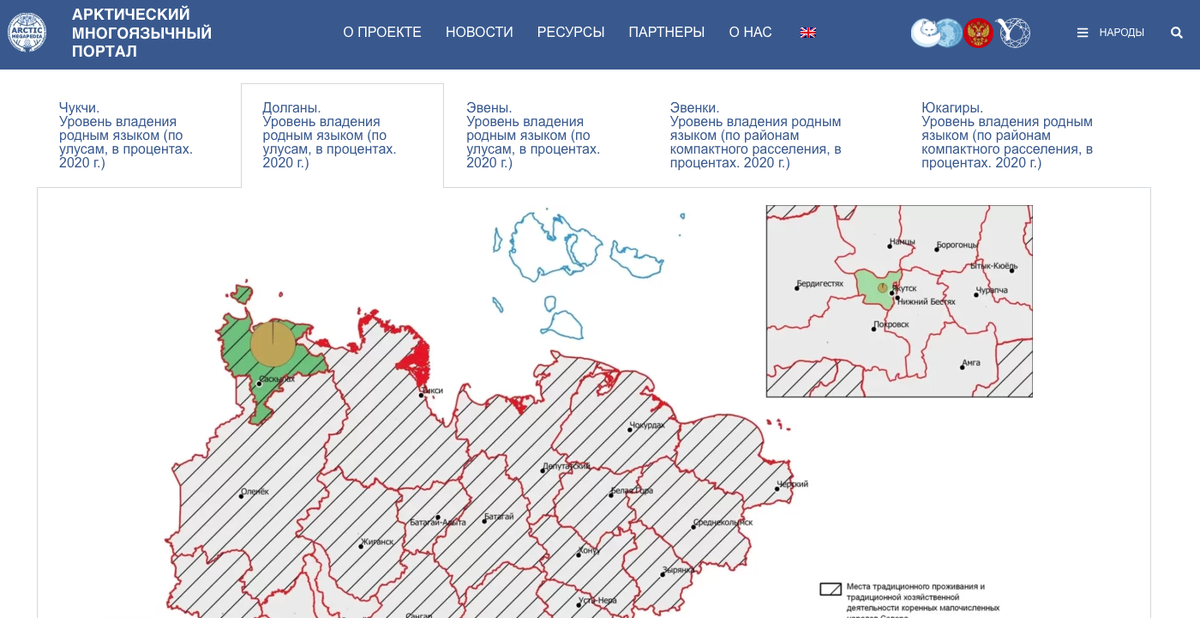
Task: Click the Чурапча label in inset map
Action: [992, 290]
